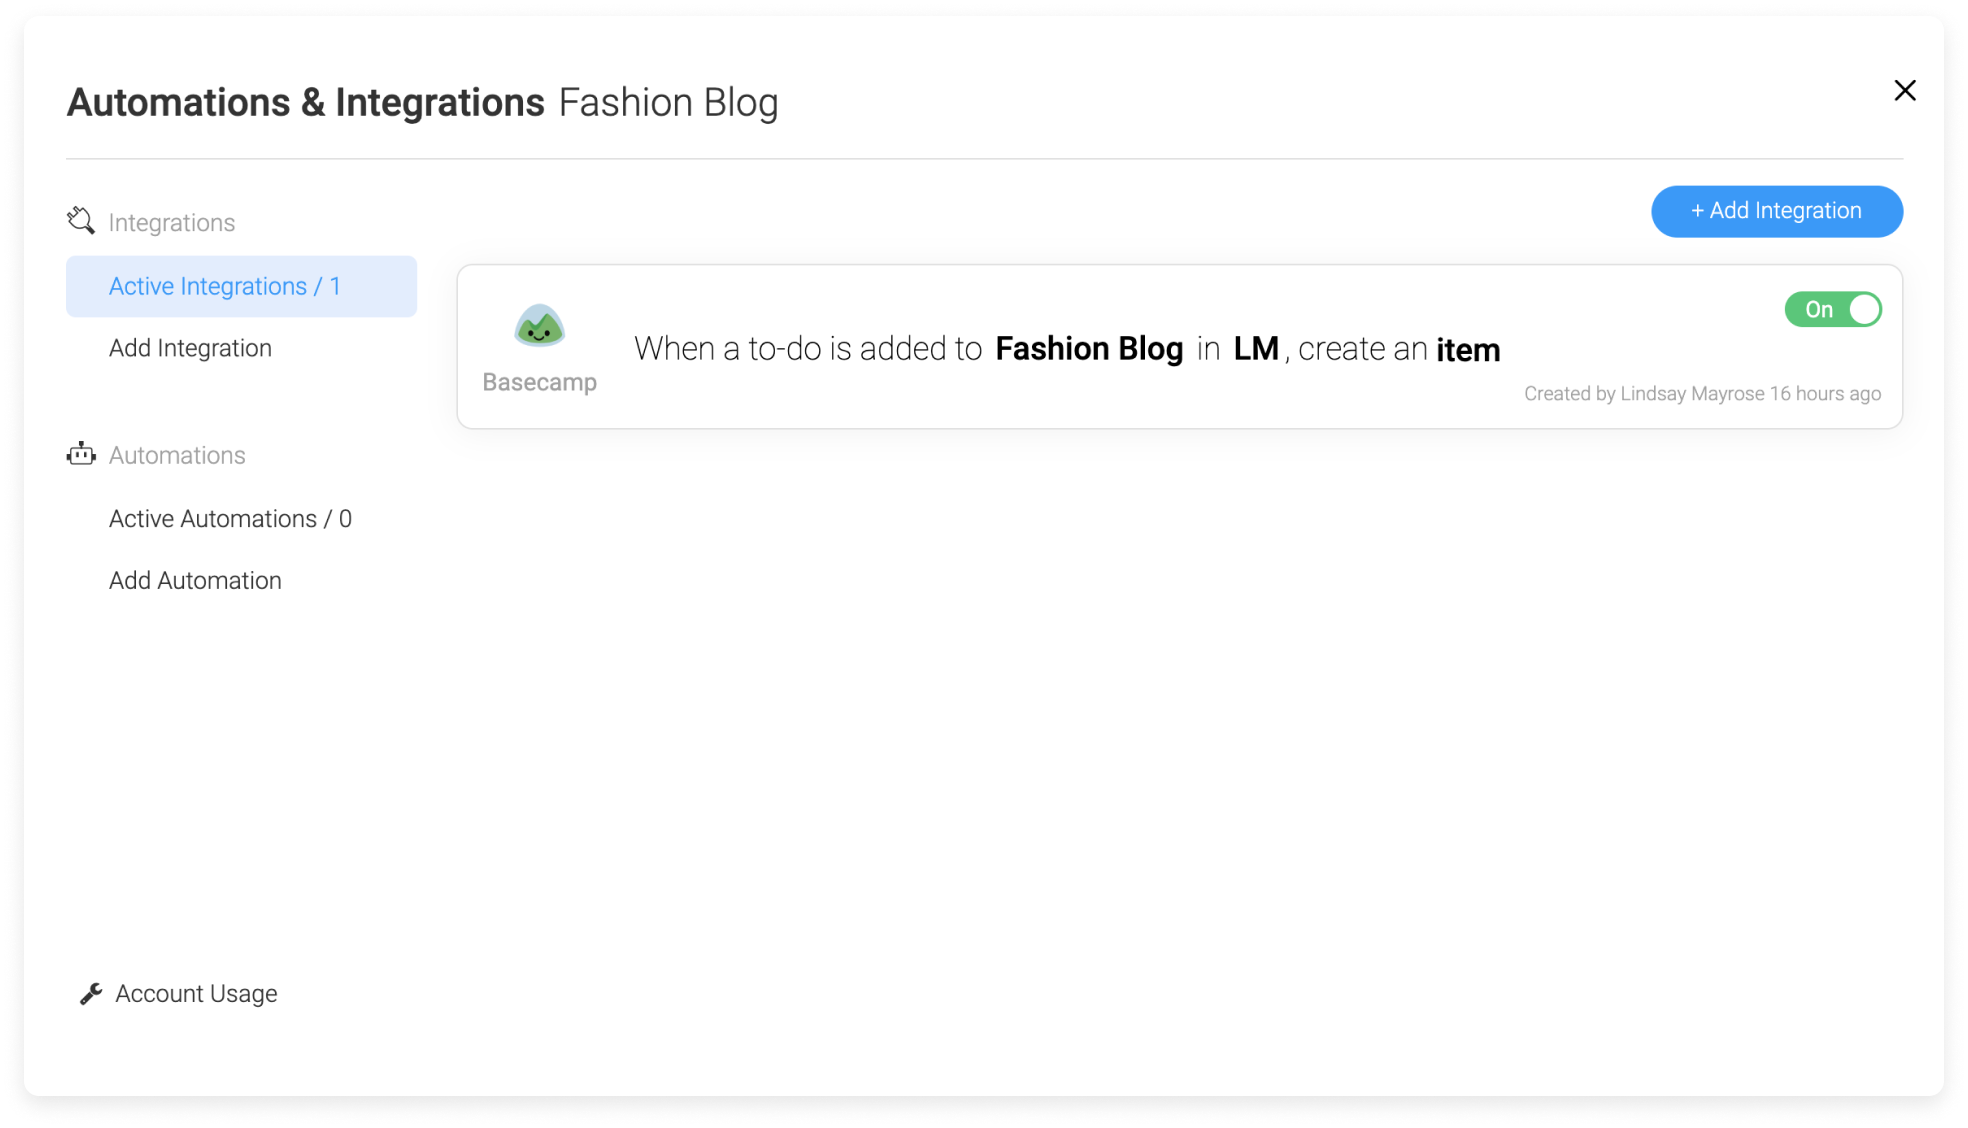Turn off the Basecamp integration toggle

[1833, 310]
